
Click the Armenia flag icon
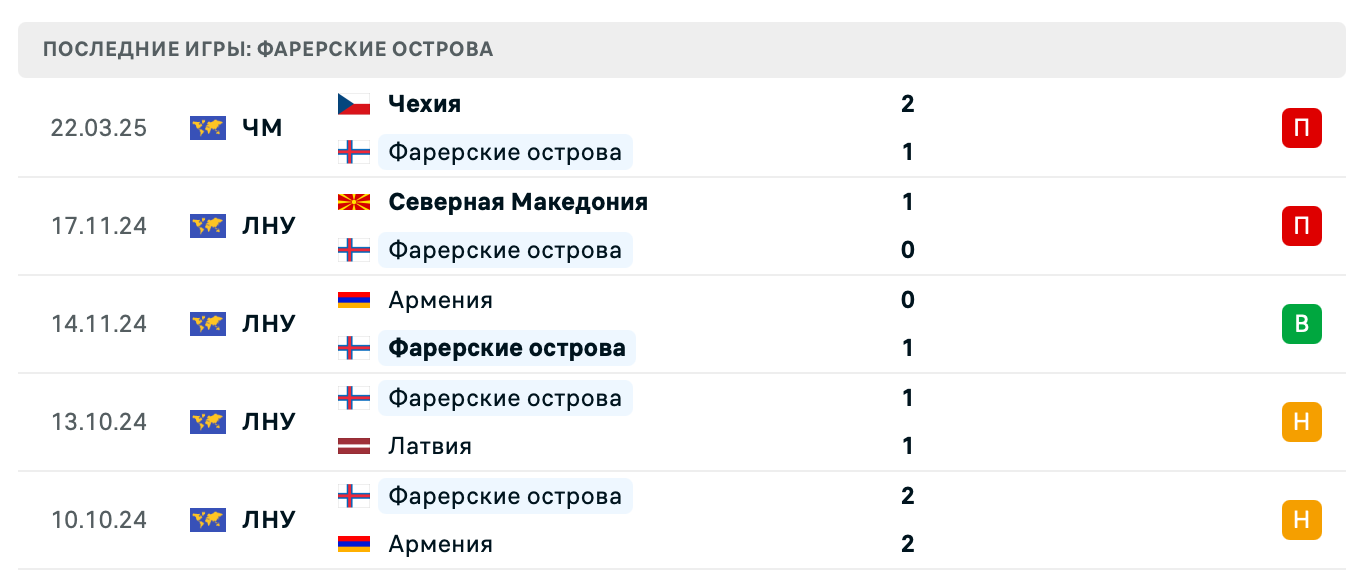[x=355, y=299]
